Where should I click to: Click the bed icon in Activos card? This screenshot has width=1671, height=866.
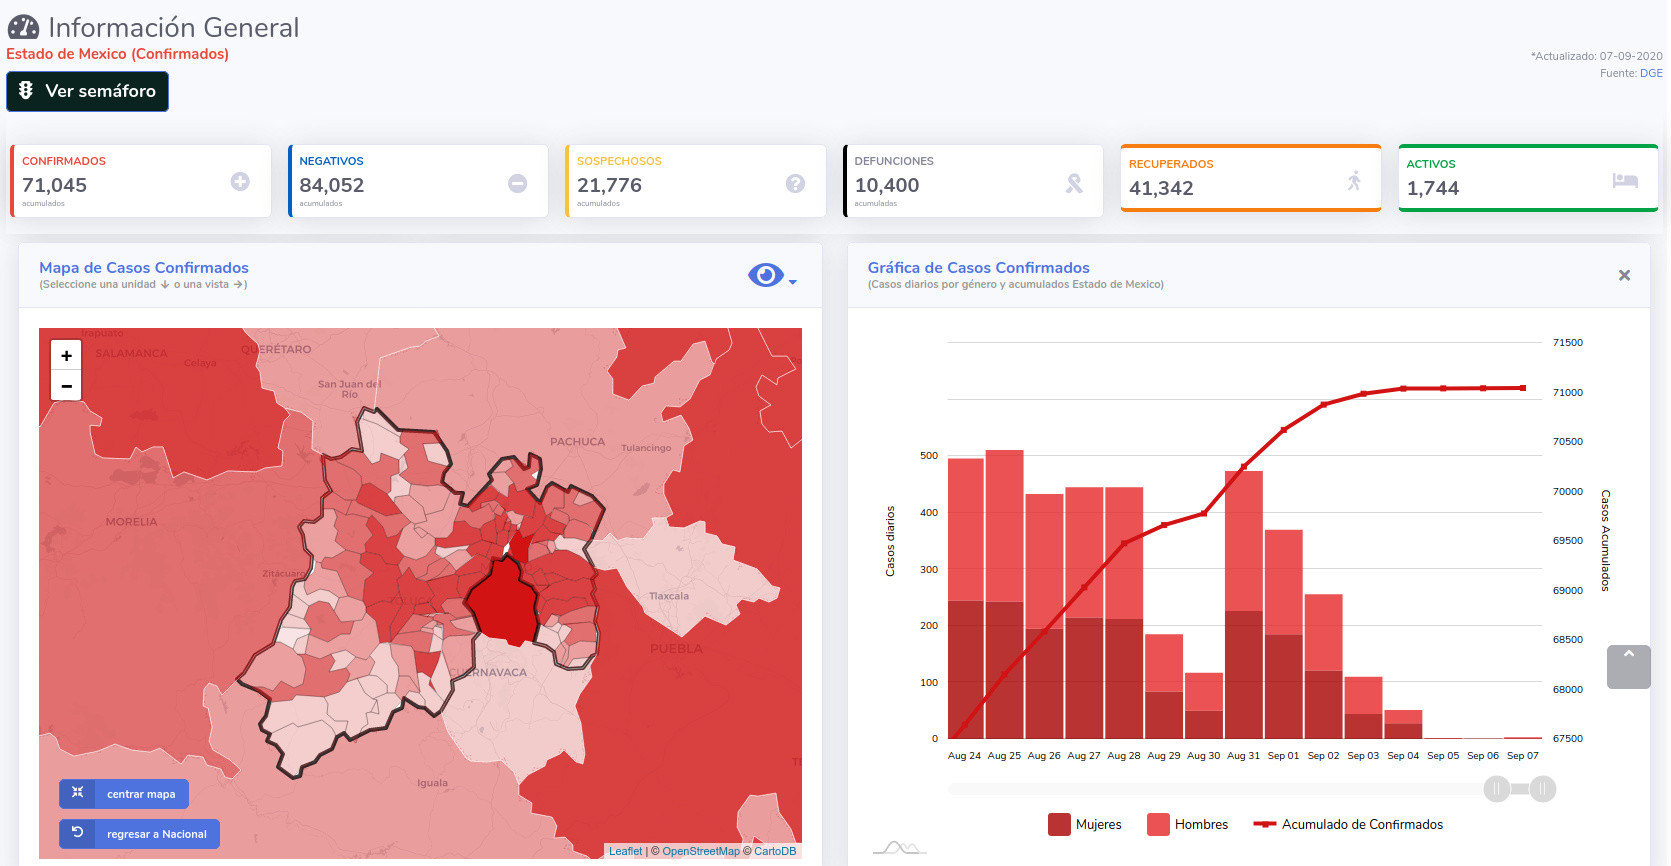tap(1625, 181)
